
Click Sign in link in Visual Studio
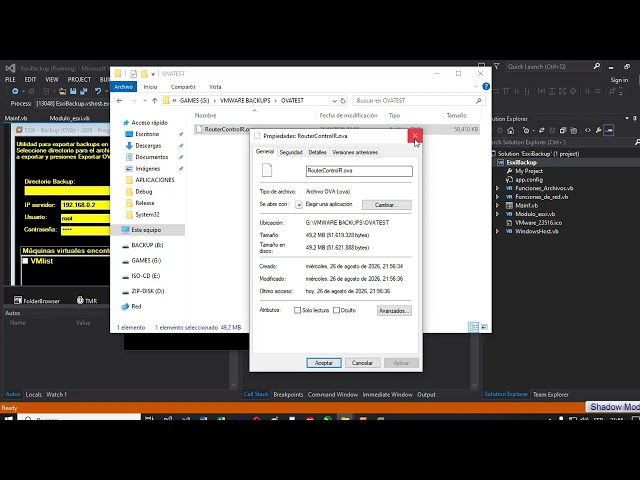tap(619, 80)
